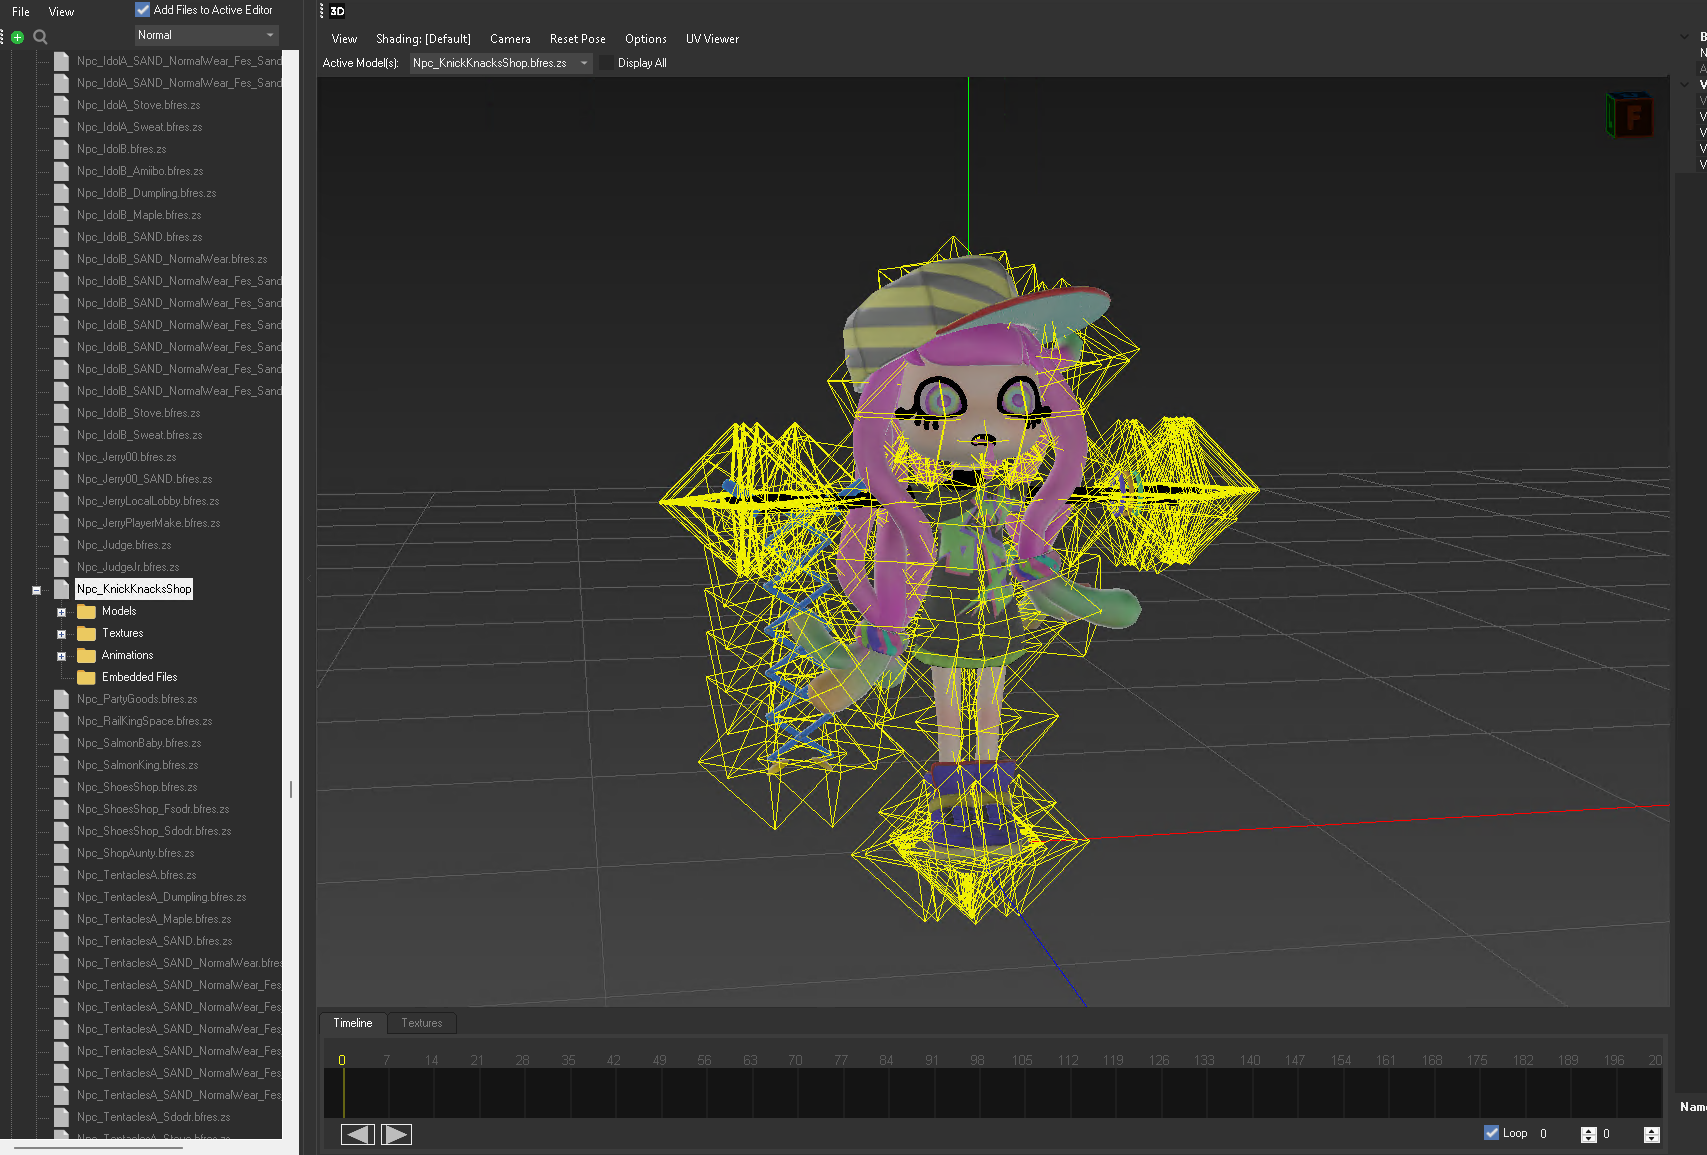
Task: Click file icon beside Npc_SalmonKing.bfres.zs
Action: tap(61, 765)
